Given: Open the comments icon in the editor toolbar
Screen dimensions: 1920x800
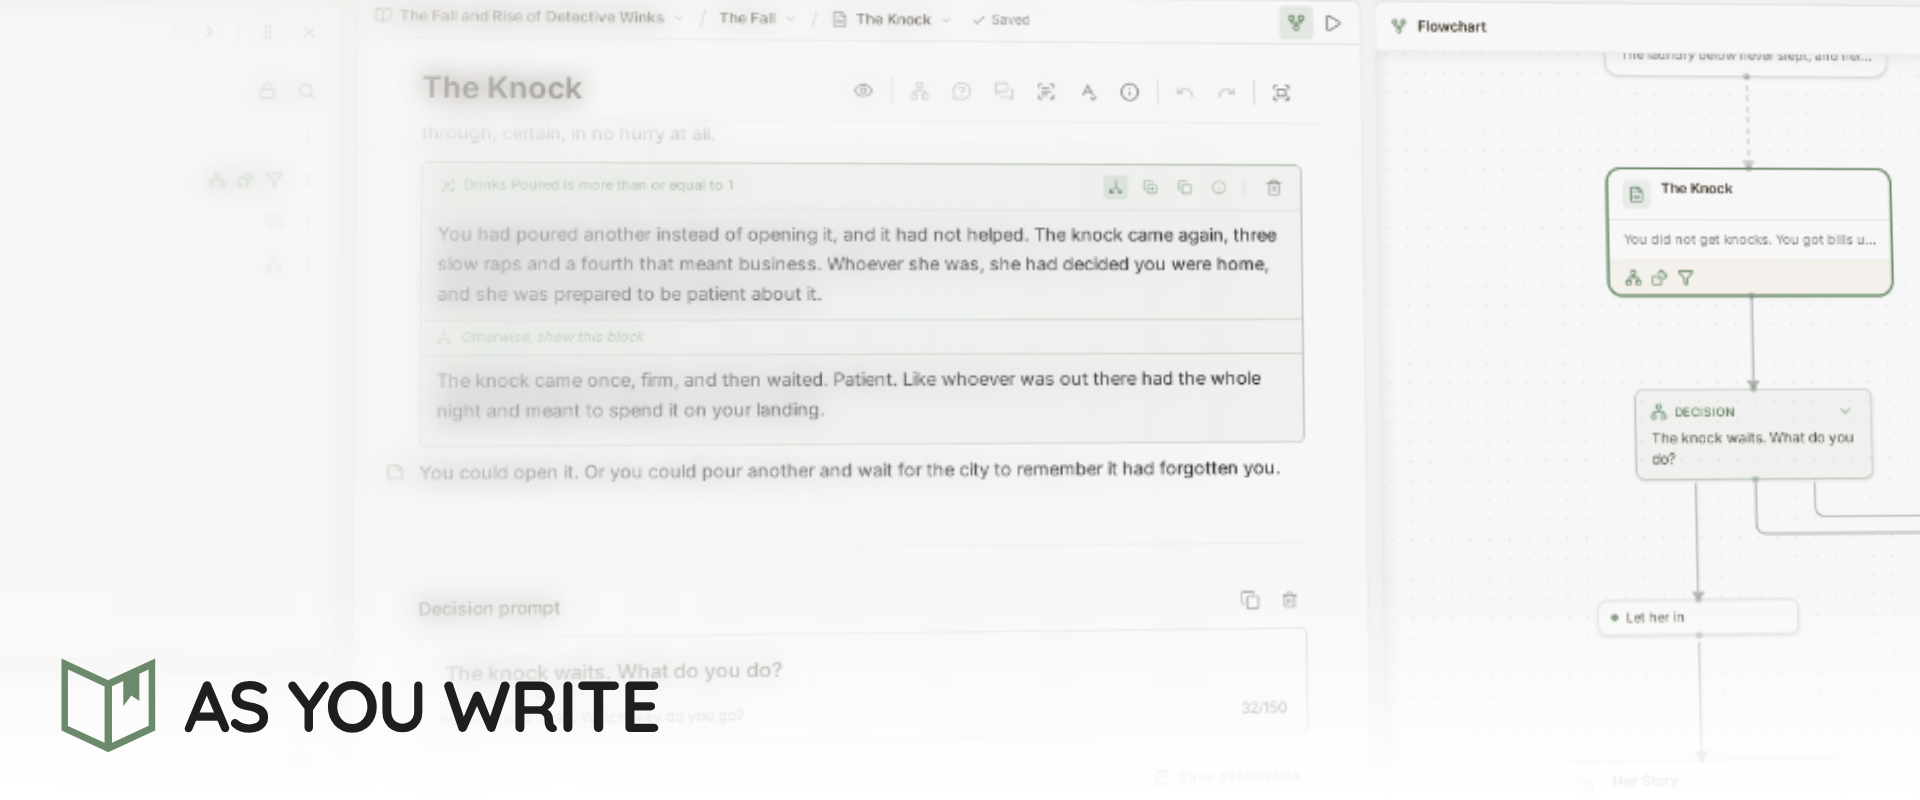Looking at the screenshot, I should point(1003,92).
